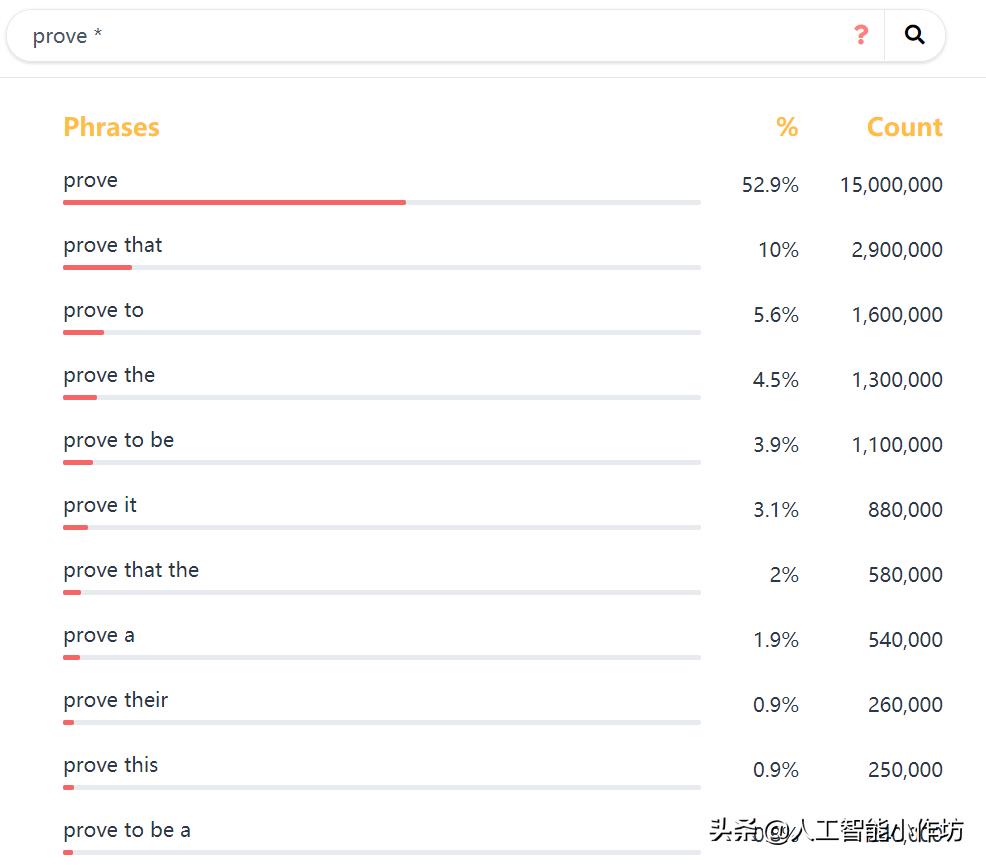This screenshot has height=865, width=986.
Task: Open the red question mark help icon
Action: click(860, 36)
